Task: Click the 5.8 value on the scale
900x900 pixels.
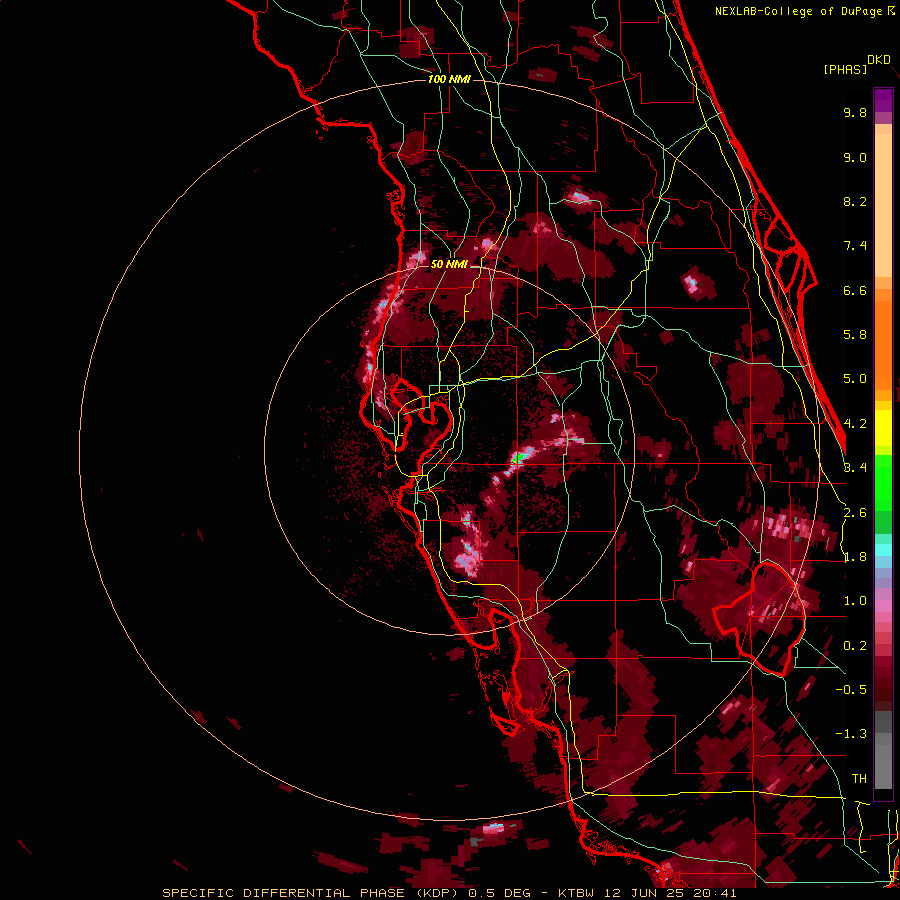Action: (x=855, y=335)
